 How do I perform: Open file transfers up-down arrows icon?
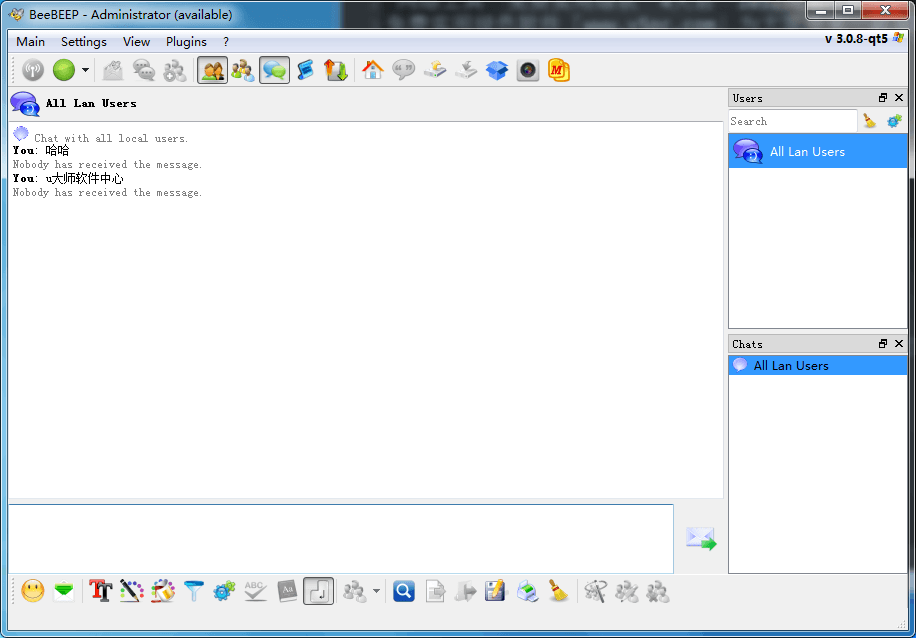(336, 71)
